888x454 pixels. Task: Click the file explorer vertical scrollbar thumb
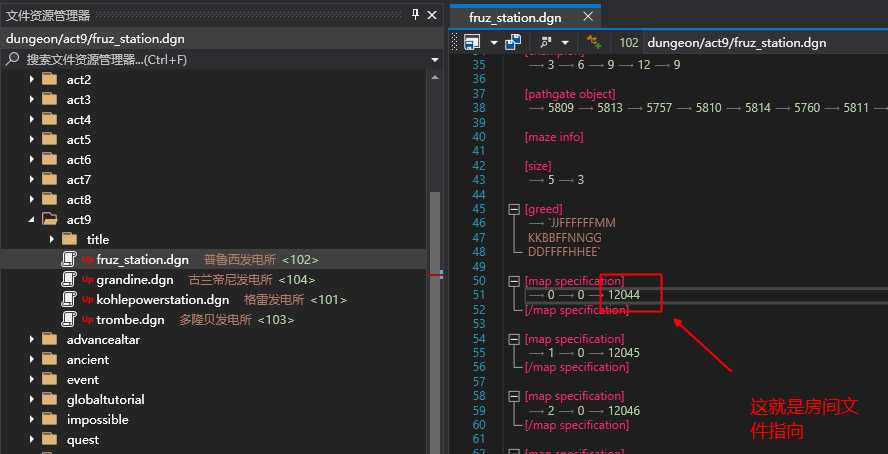pos(435,323)
